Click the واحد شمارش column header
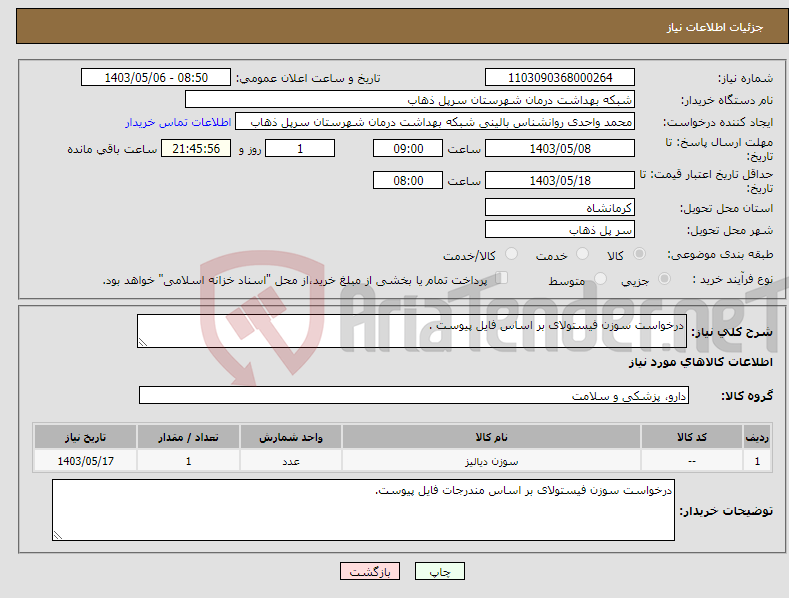This screenshot has height=598, width=789. [291, 436]
